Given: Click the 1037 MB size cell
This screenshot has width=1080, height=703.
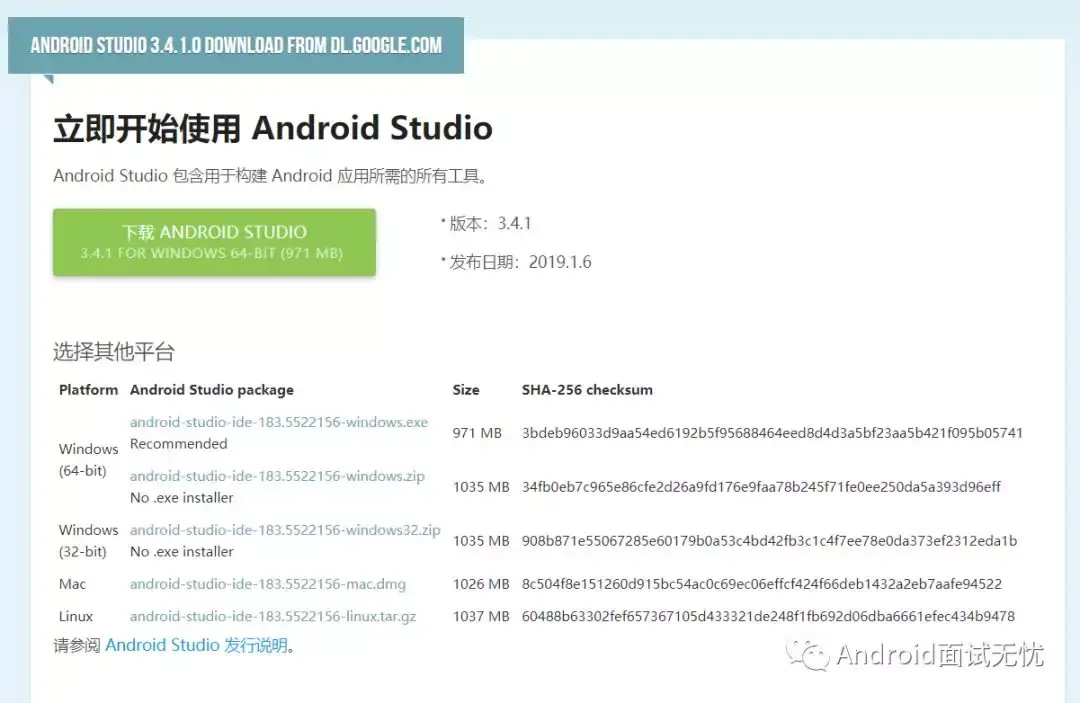Looking at the screenshot, I should (x=481, y=616).
